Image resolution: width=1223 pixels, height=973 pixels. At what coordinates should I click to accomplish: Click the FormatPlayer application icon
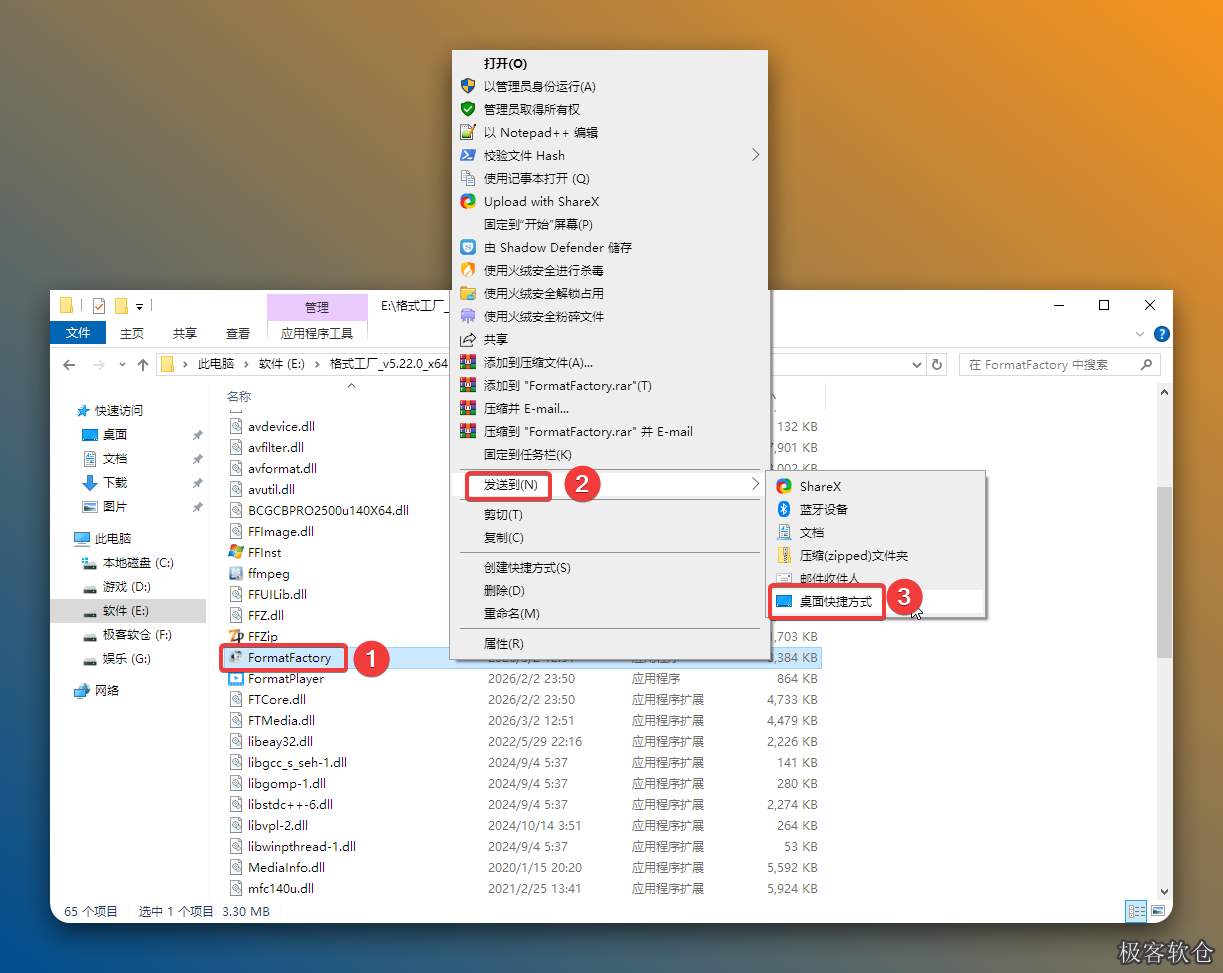tap(236, 678)
